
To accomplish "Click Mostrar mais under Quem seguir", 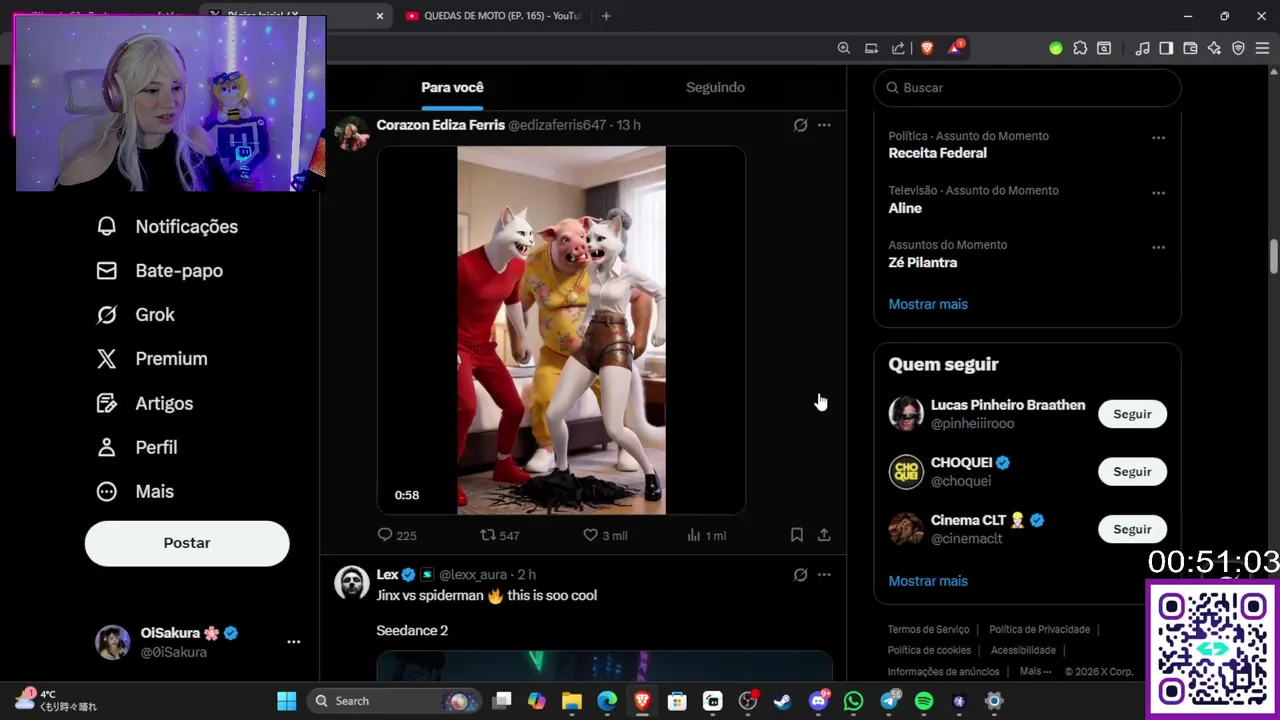I will pos(928,581).
